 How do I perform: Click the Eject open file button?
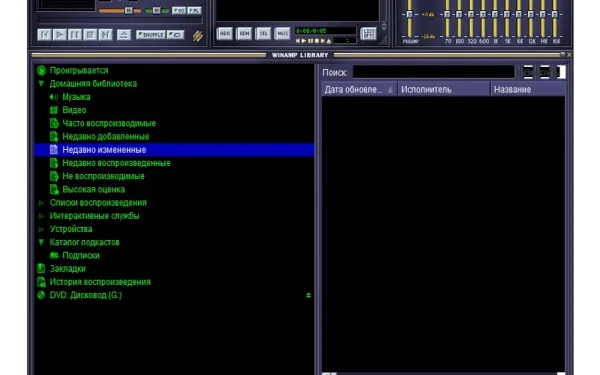tap(123, 35)
